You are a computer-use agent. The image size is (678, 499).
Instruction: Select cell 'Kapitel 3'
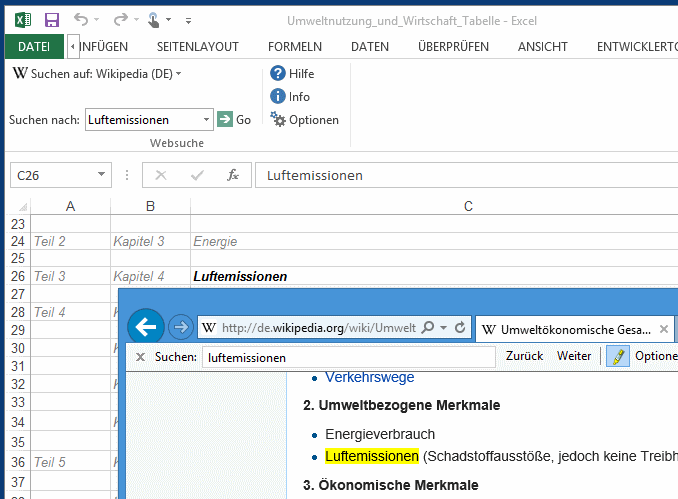[x=150, y=241]
